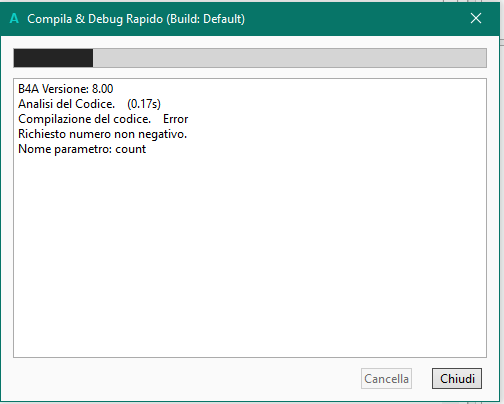Click the '(0.17s)' timing value

[x=144, y=104]
